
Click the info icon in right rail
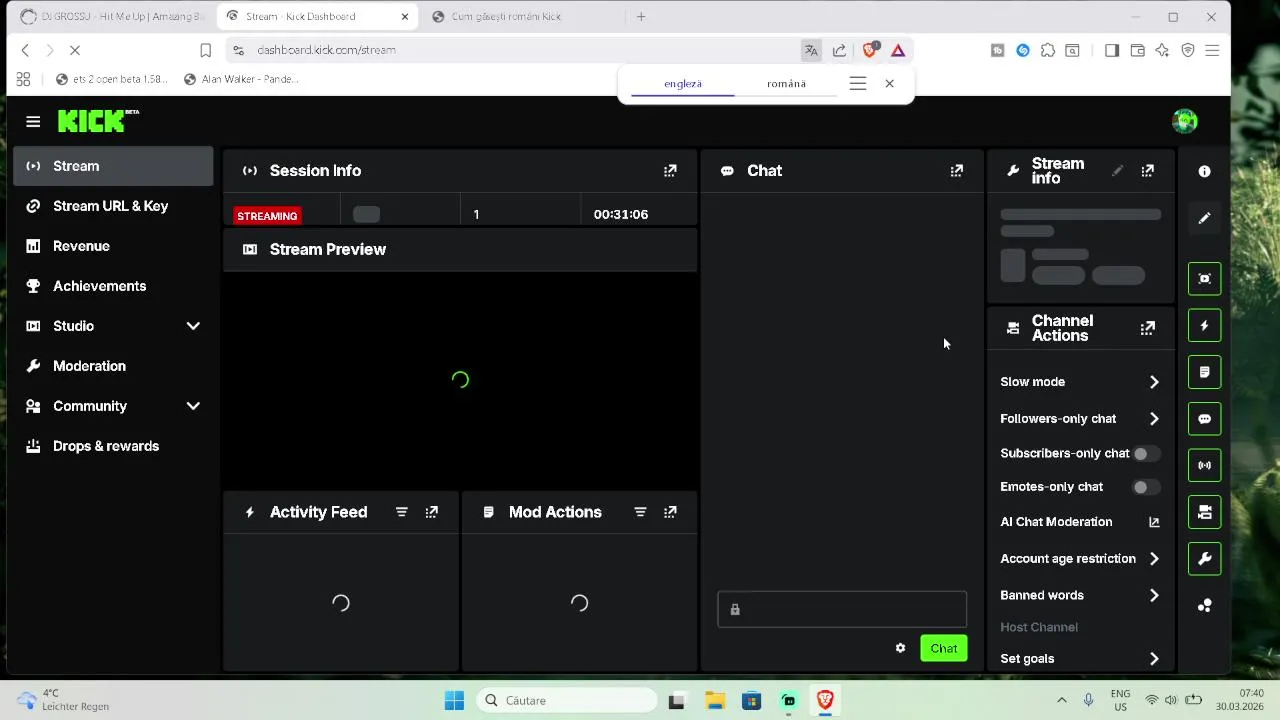click(x=1204, y=171)
